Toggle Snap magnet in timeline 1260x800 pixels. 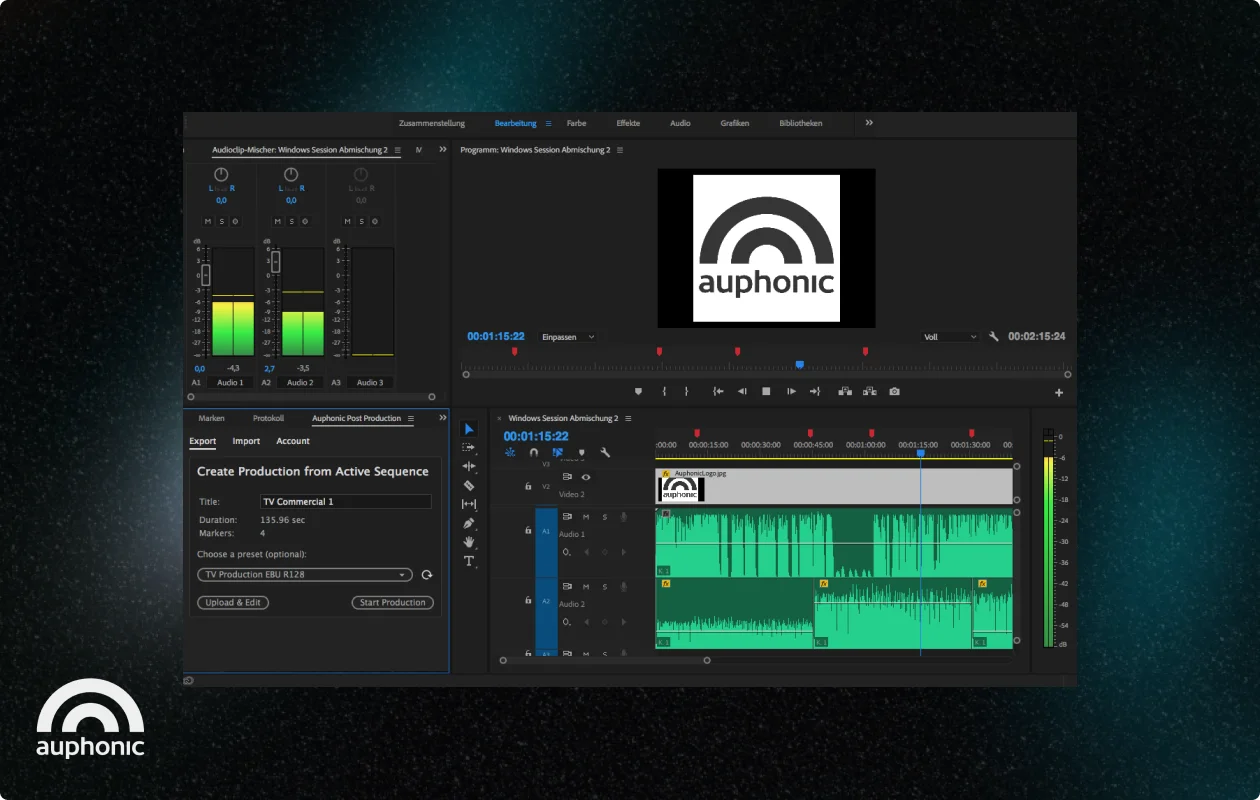(534, 452)
